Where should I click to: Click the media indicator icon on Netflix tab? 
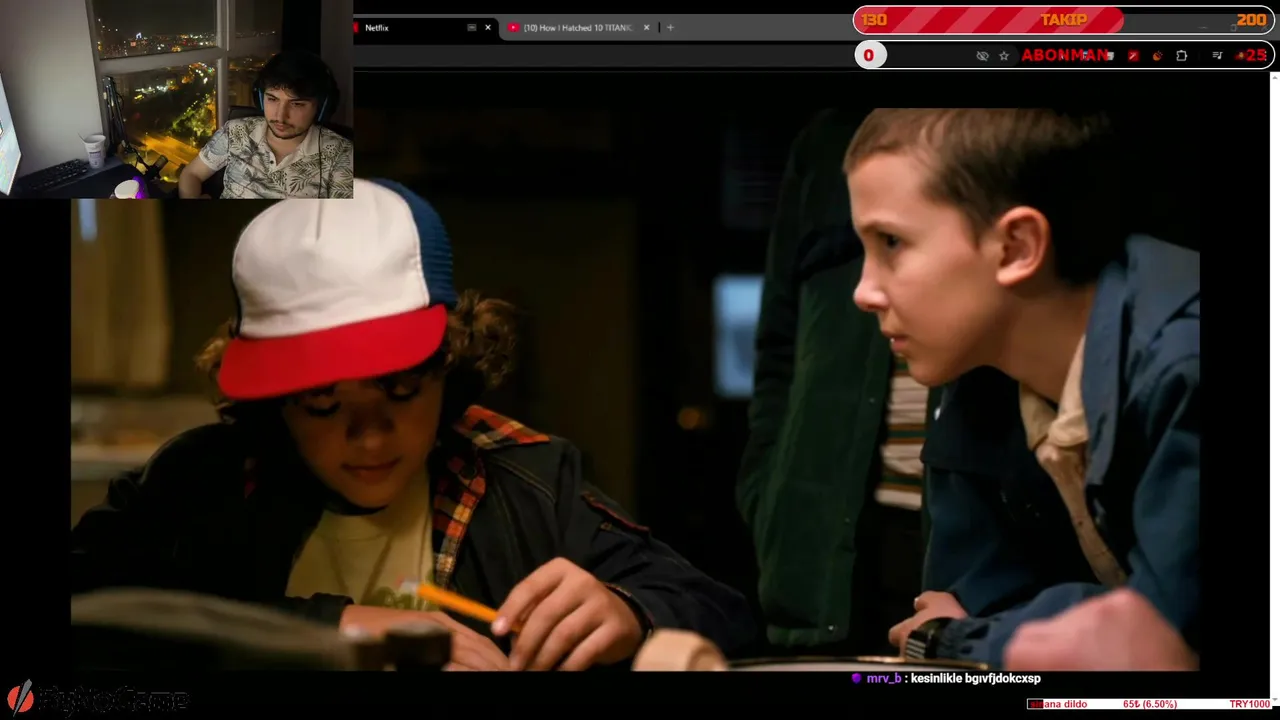472,28
